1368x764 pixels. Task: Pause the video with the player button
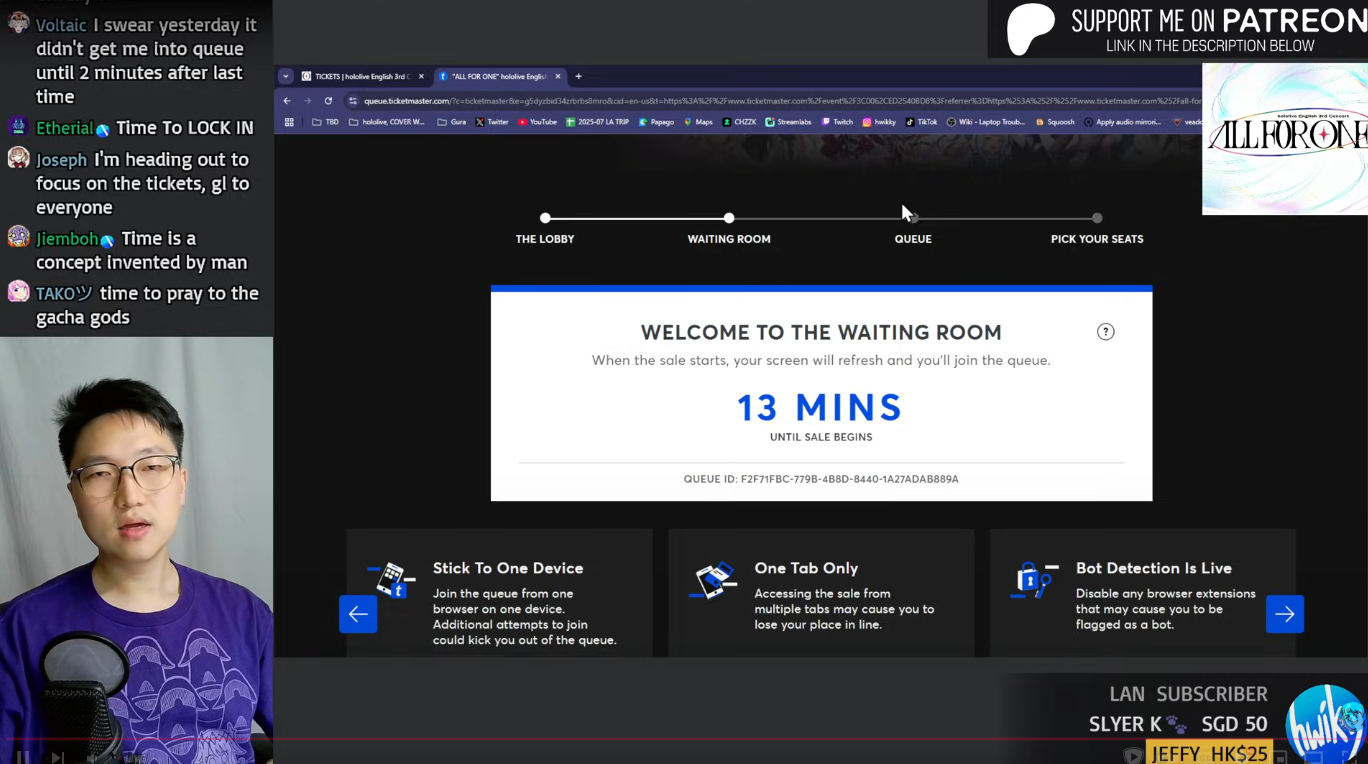tap(22, 757)
